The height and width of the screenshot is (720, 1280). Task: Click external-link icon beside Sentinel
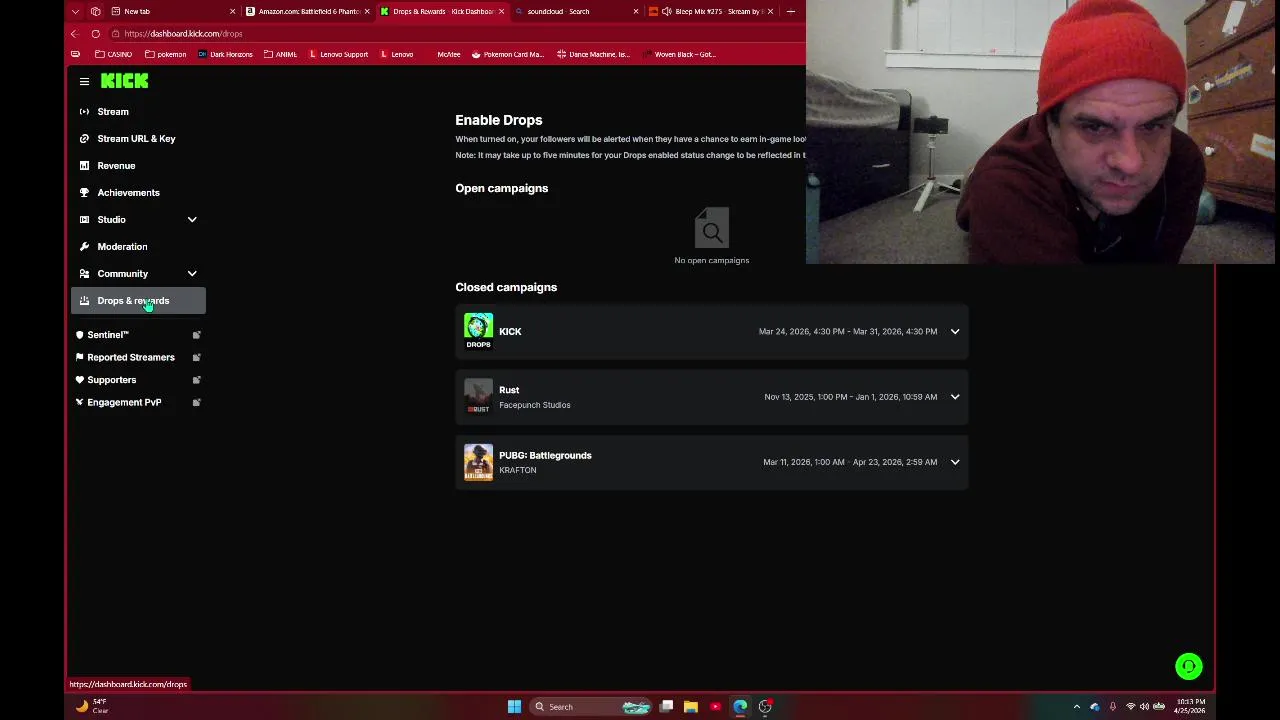pyautogui.click(x=197, y=335)
